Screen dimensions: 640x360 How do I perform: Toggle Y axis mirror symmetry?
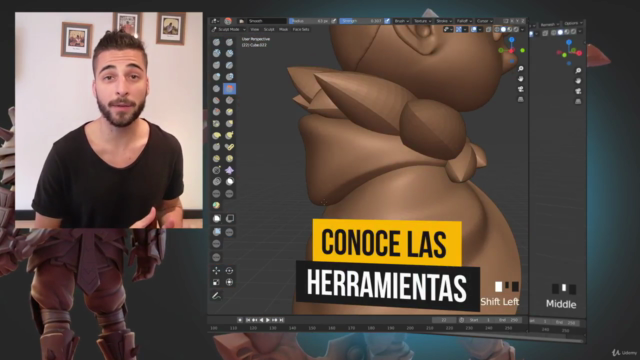tap(517, 21)
